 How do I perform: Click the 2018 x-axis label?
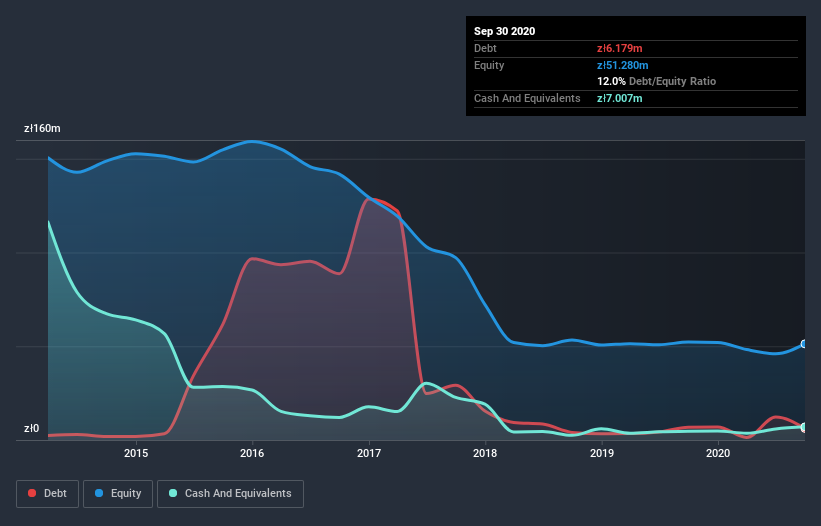(x=485, y=453)
